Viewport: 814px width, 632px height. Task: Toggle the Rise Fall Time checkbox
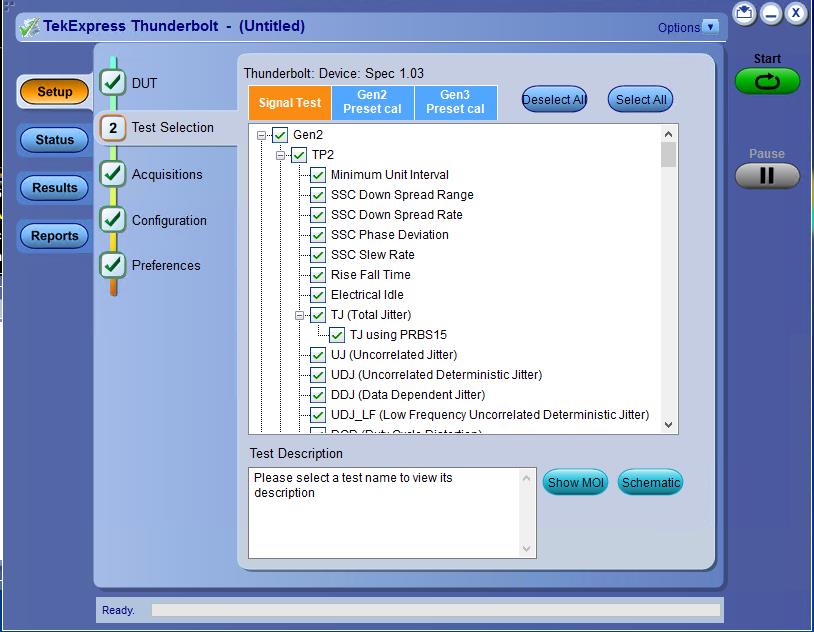[318, 275]
